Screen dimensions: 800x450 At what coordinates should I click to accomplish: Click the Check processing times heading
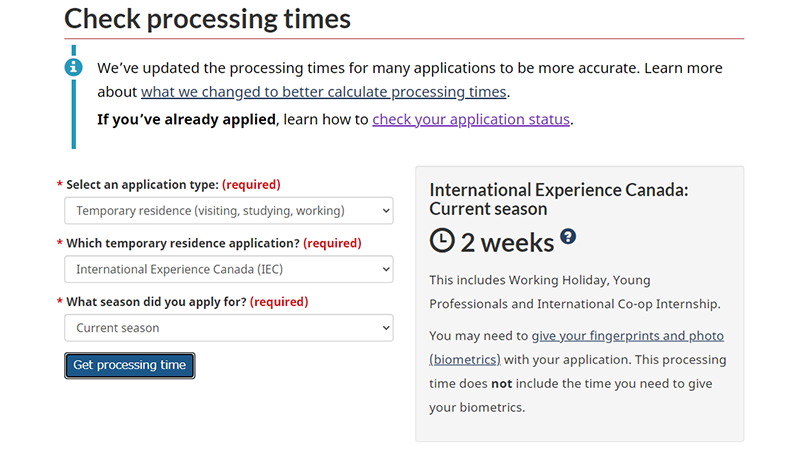(207, 19)
